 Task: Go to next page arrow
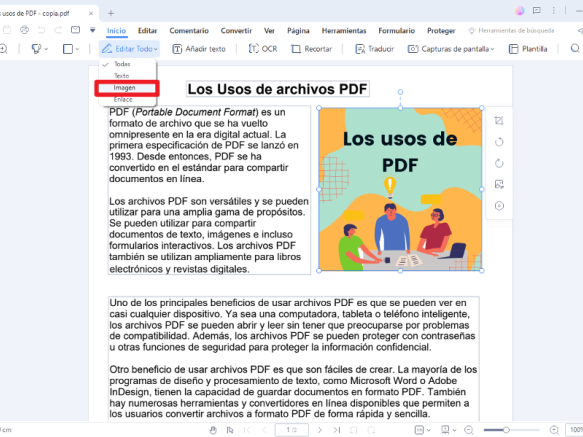point(319,430)
